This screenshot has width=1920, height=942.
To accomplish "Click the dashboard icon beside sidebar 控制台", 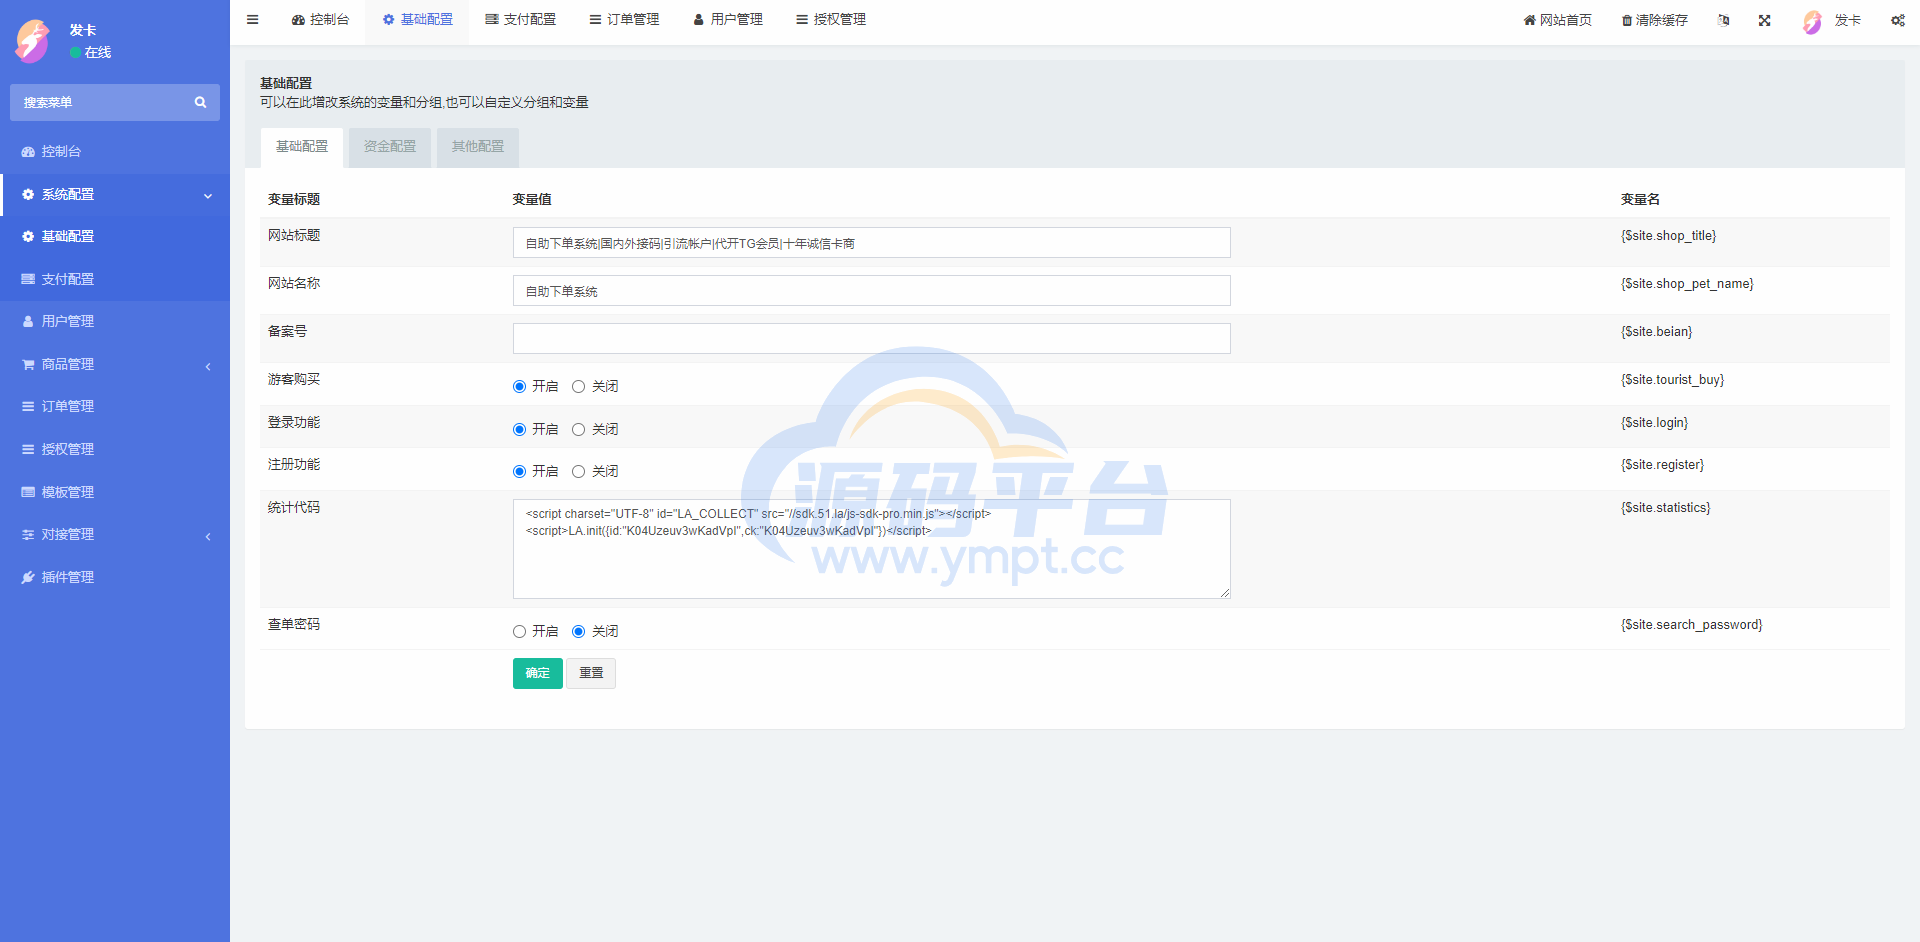I will (28, 152).
